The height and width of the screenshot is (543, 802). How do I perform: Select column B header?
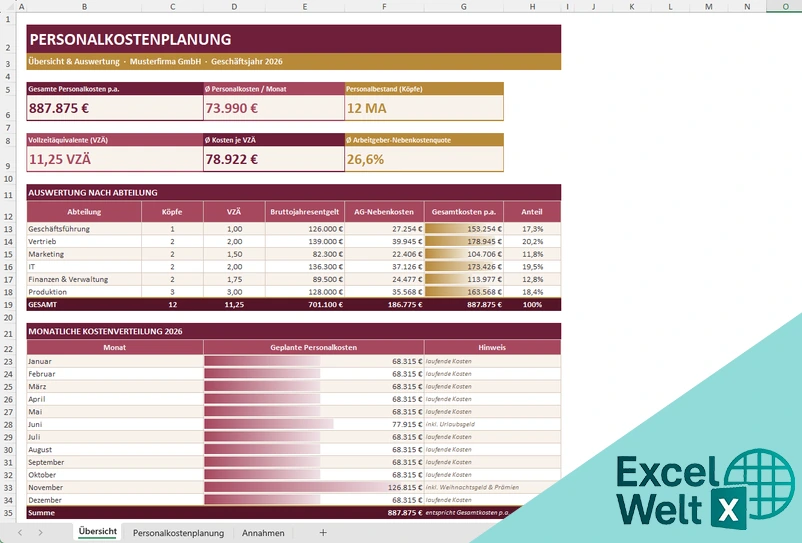84,7
